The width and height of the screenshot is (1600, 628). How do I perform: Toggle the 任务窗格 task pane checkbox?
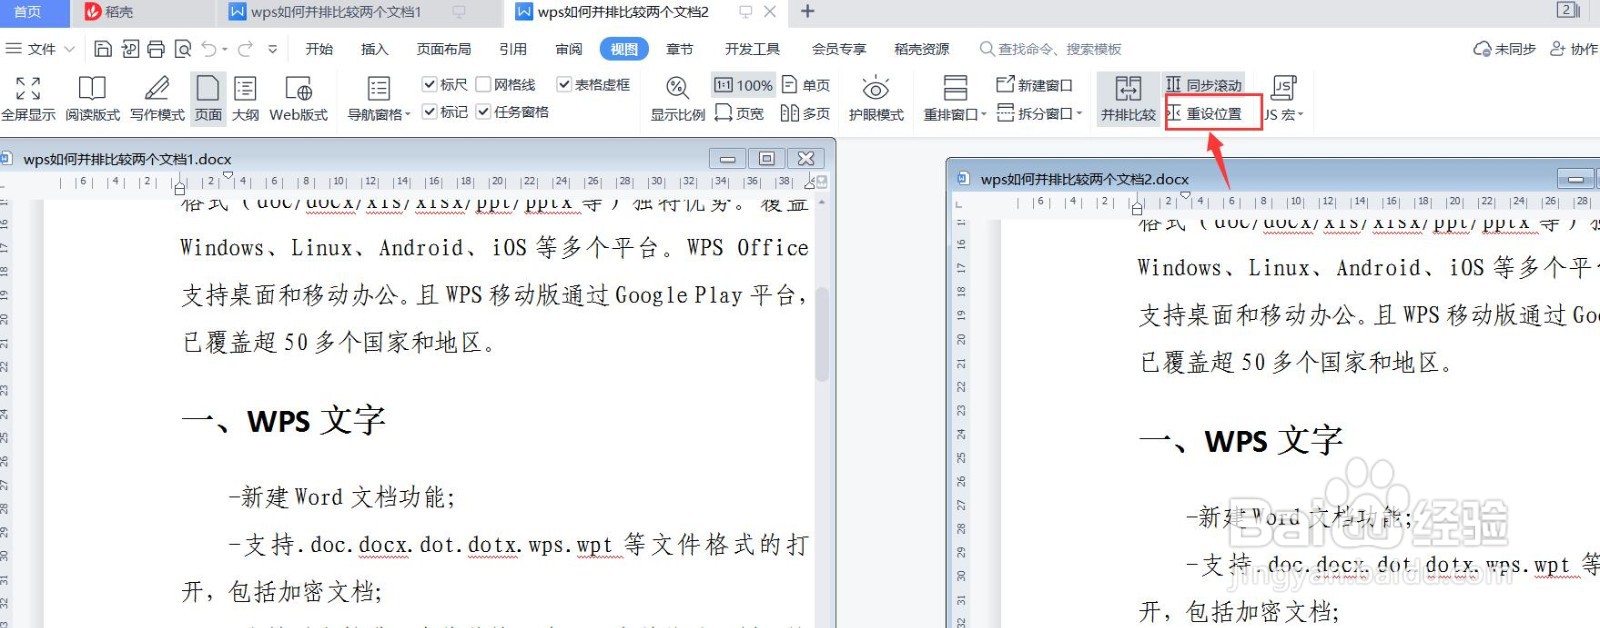483,112
